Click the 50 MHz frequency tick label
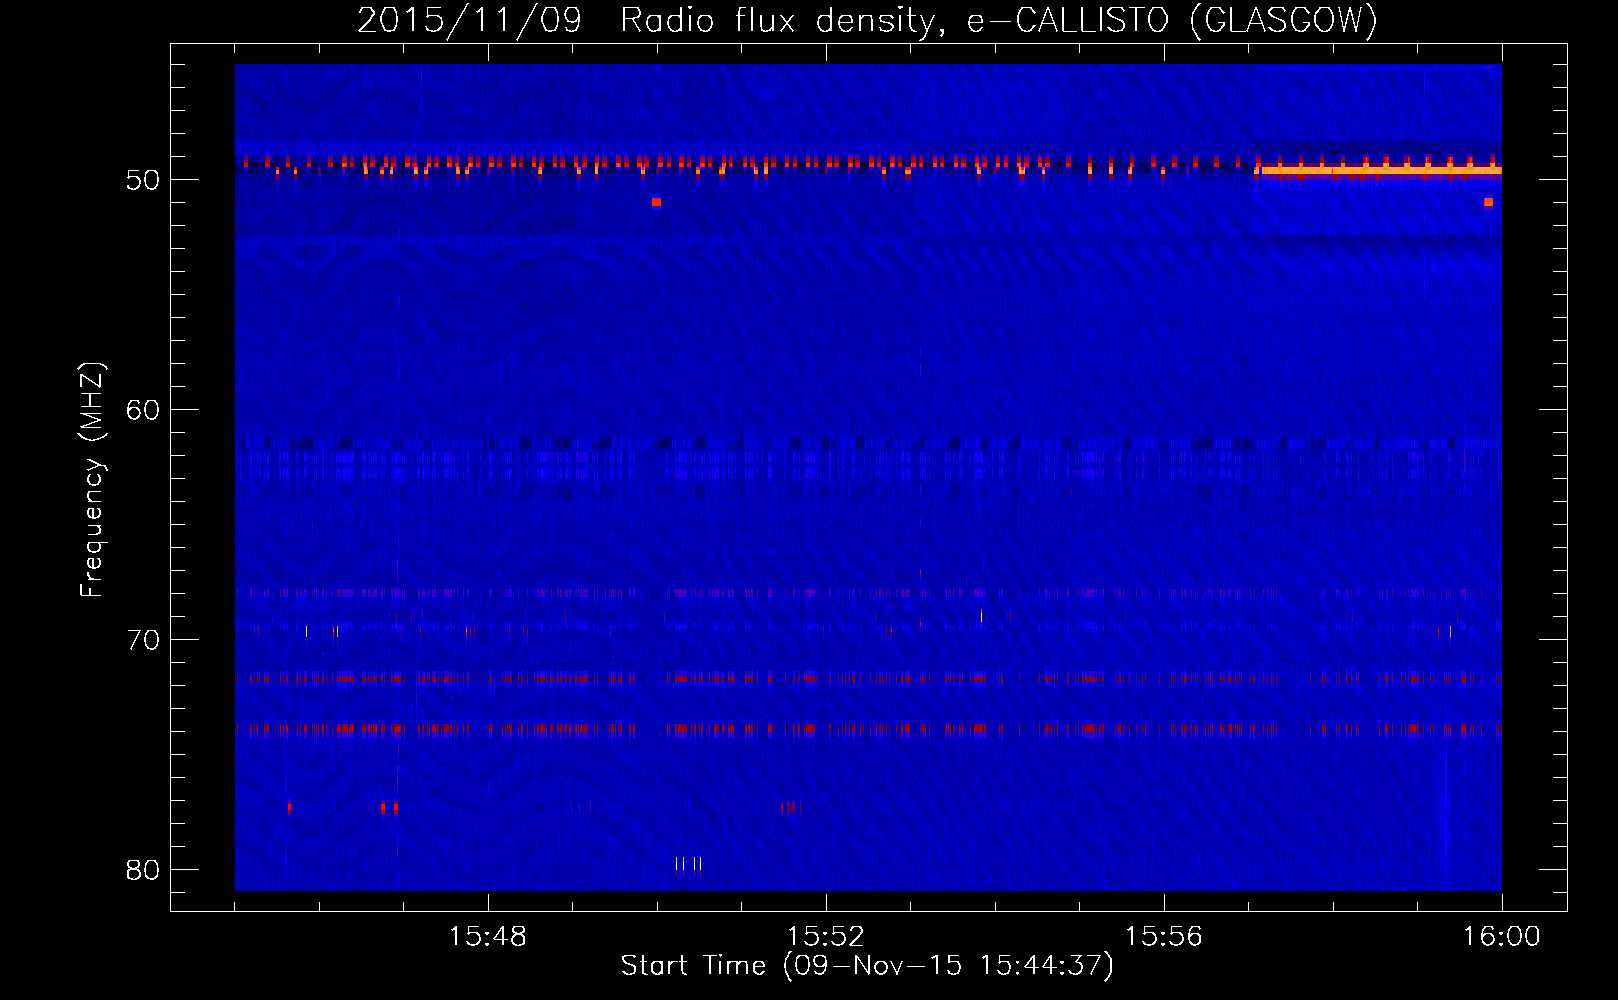 point(143,180)
